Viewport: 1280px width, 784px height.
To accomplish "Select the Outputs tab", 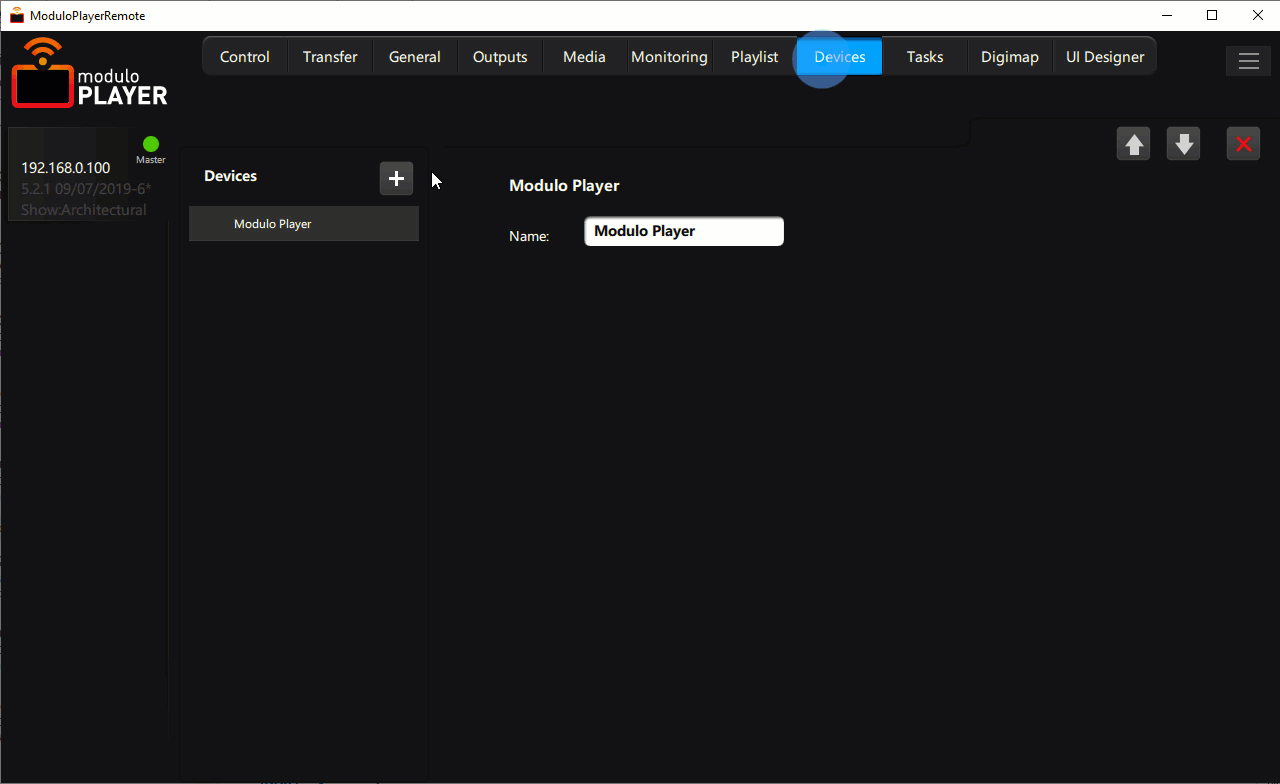I will click(x=500, y=57).
